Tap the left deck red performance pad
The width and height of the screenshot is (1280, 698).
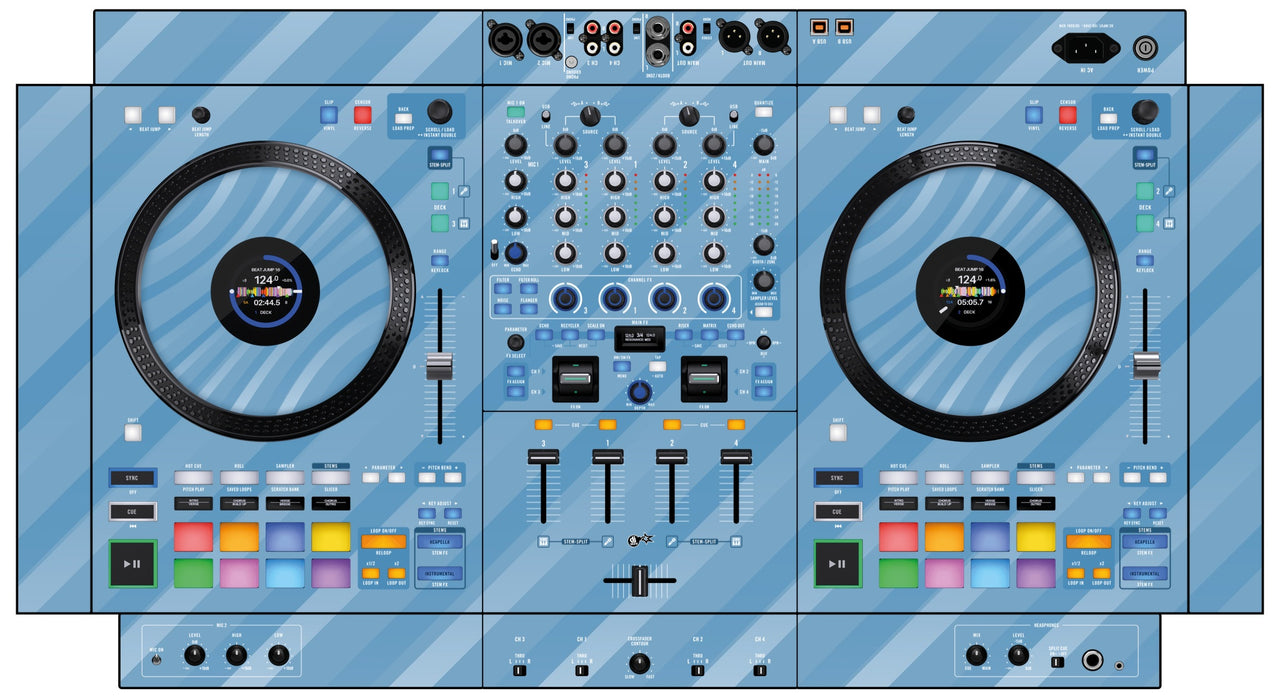(x=194, y=537)
